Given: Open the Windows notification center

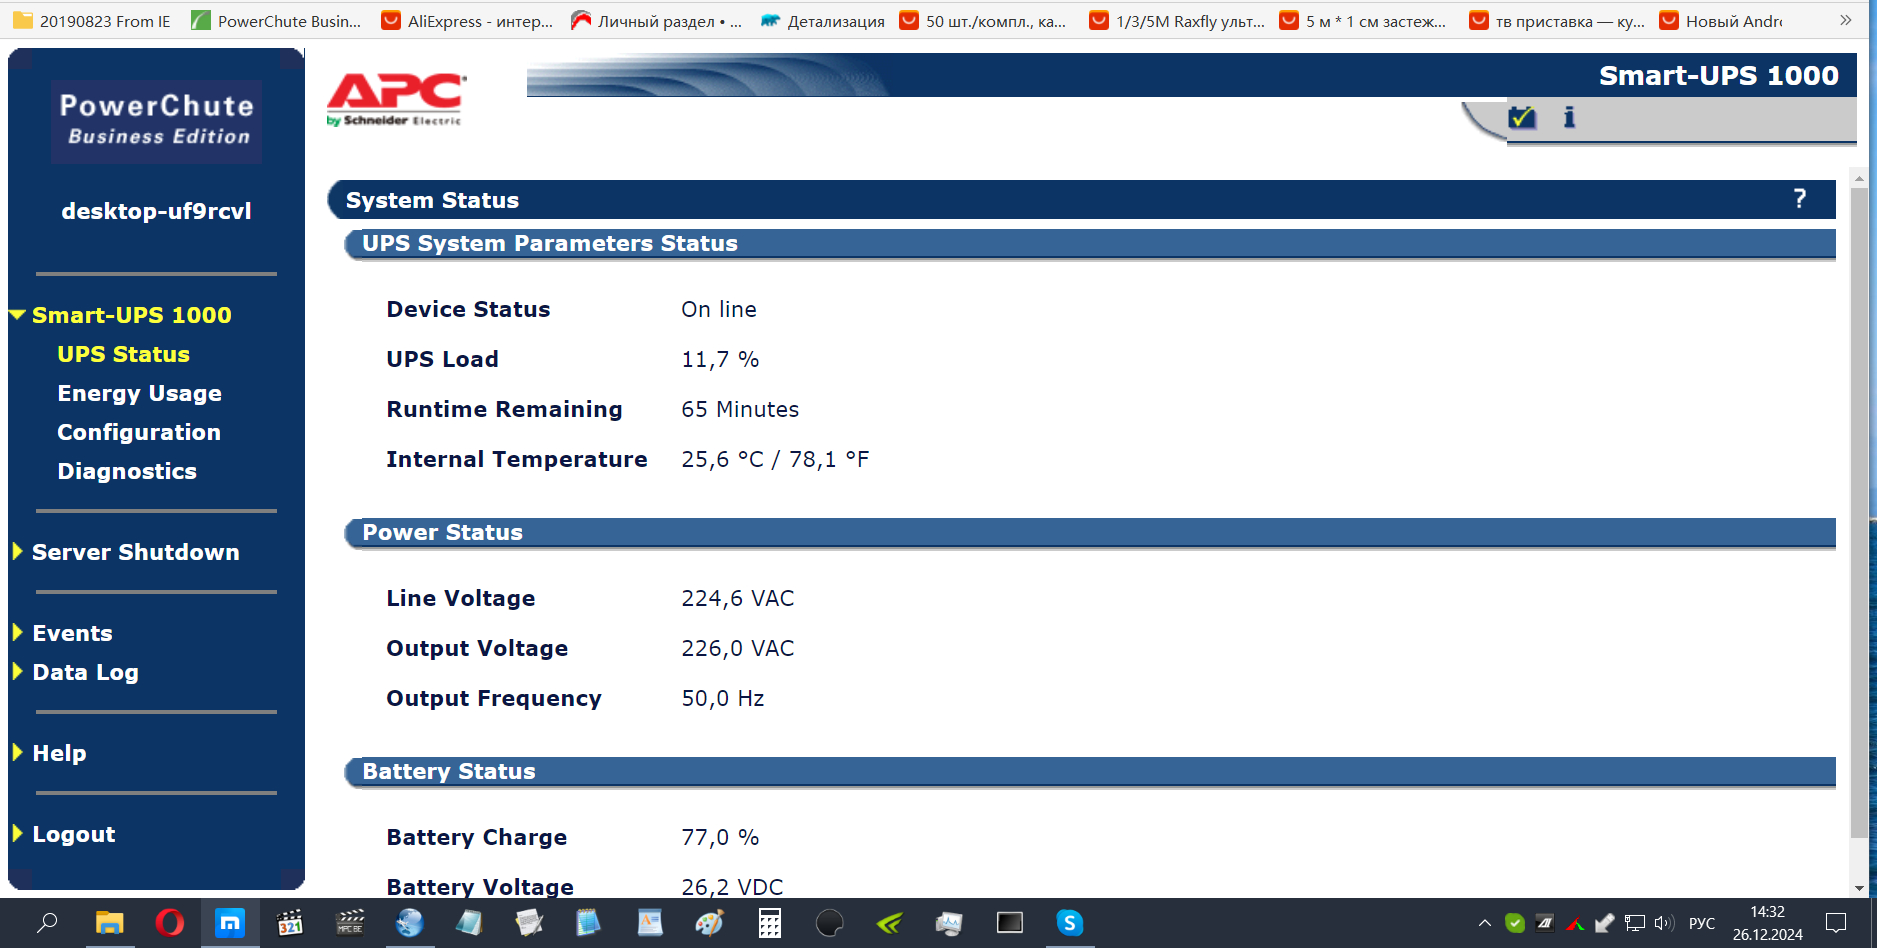Looking at the screenshot, I should click(x=1836, y=923).
